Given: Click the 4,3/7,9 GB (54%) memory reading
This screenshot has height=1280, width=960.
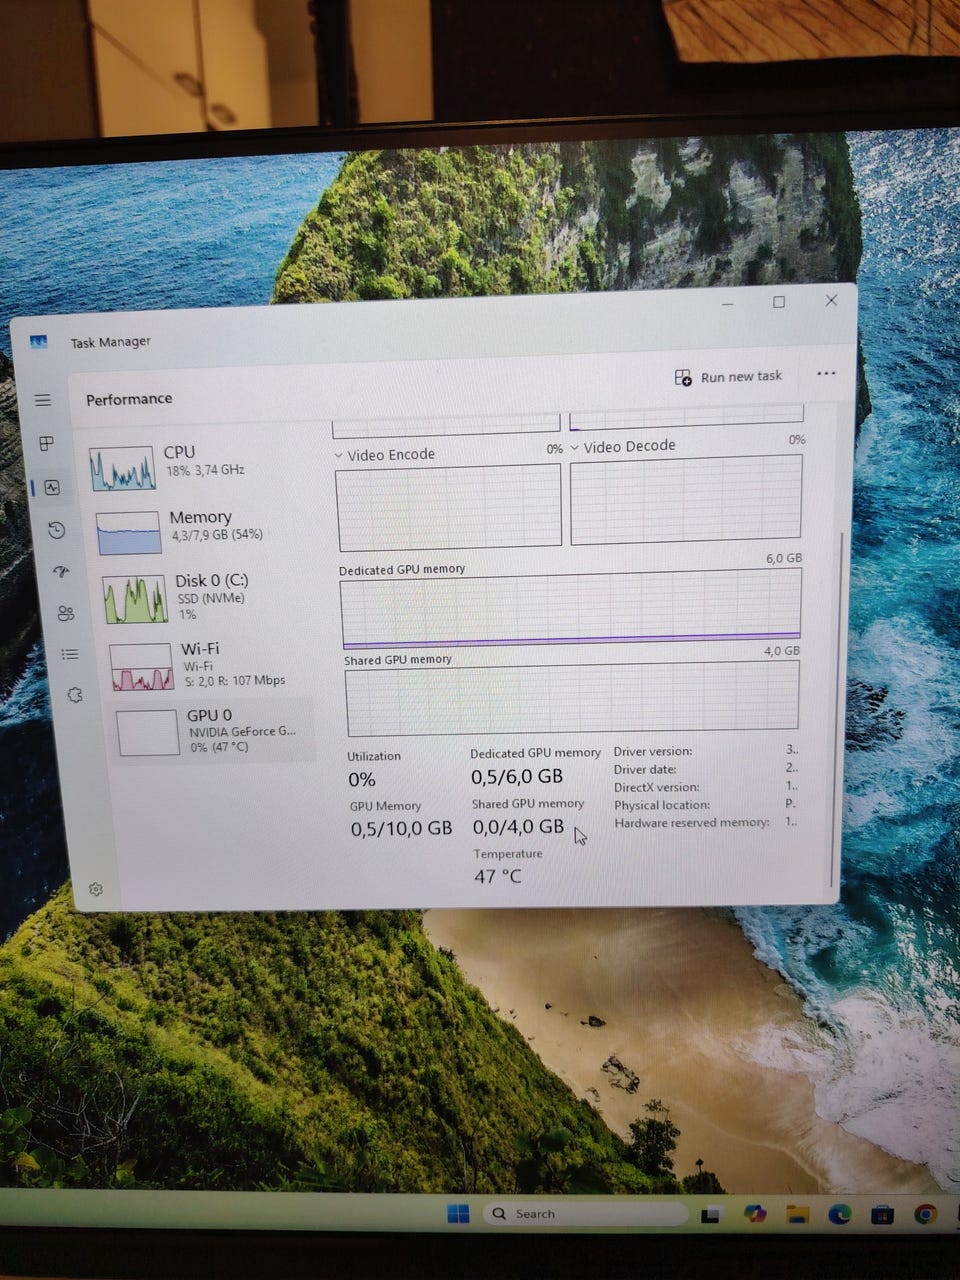Looking at the screenshot, I should [x=217, y=535].
